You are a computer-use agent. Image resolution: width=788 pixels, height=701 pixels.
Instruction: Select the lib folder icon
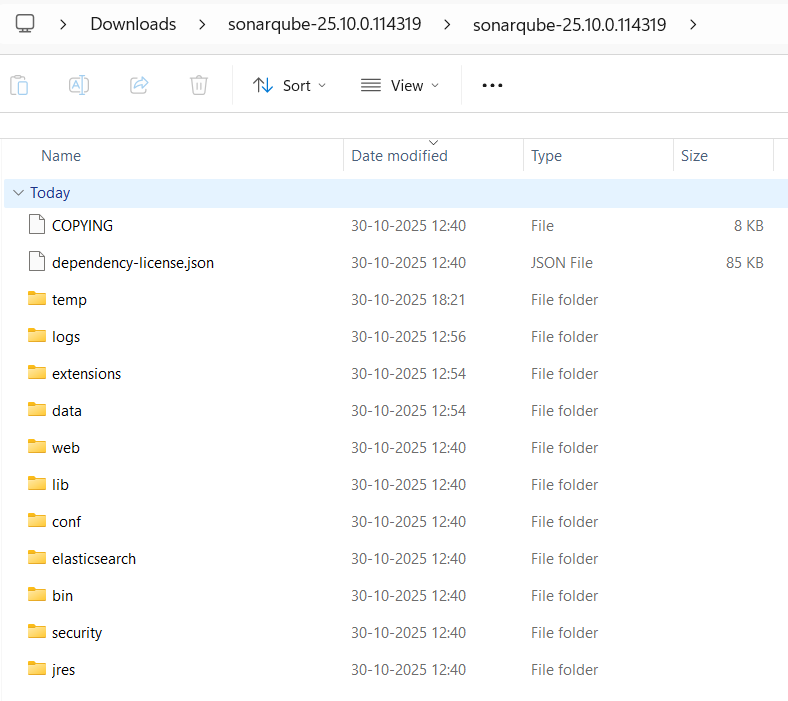click(37, 483)
